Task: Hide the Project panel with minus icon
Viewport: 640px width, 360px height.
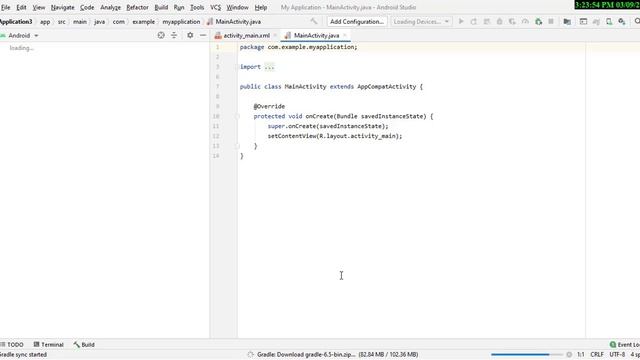Action: (x=203, y=36)
